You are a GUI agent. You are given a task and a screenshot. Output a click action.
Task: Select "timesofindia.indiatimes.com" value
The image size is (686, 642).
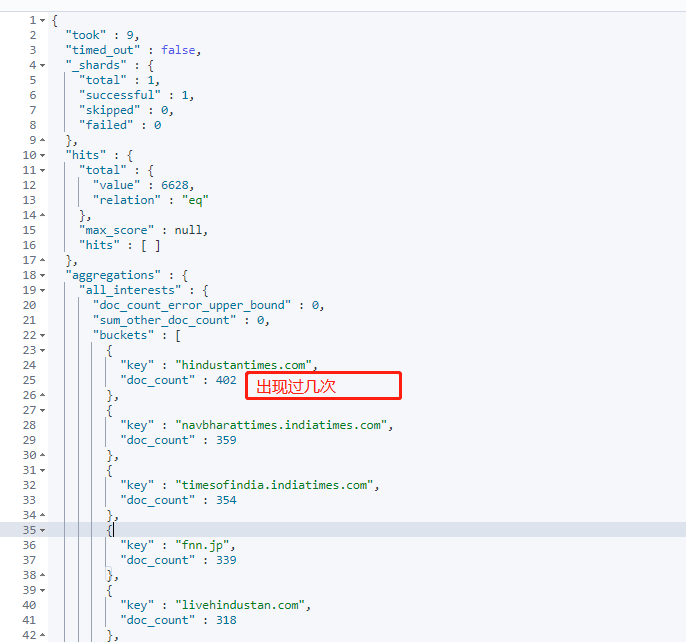pos(274,485)
